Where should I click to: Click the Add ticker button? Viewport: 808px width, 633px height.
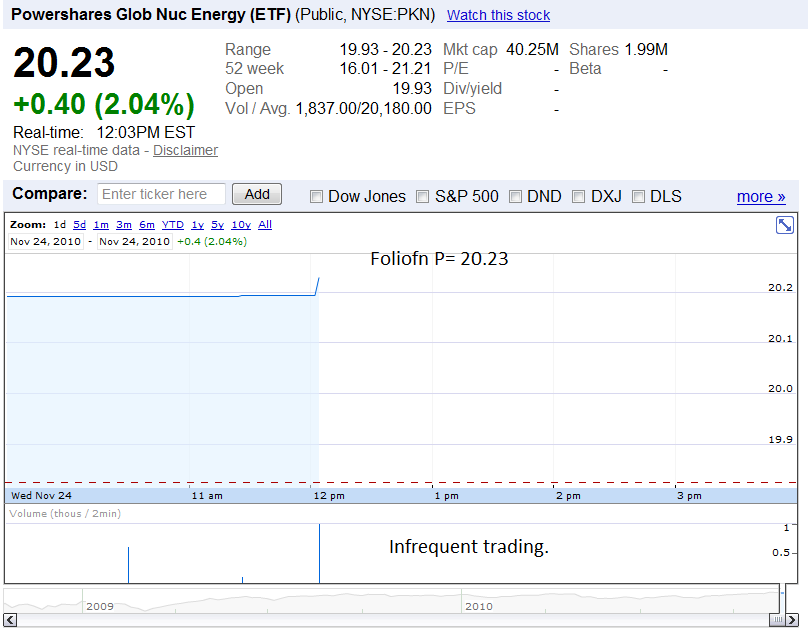[257, 194]
